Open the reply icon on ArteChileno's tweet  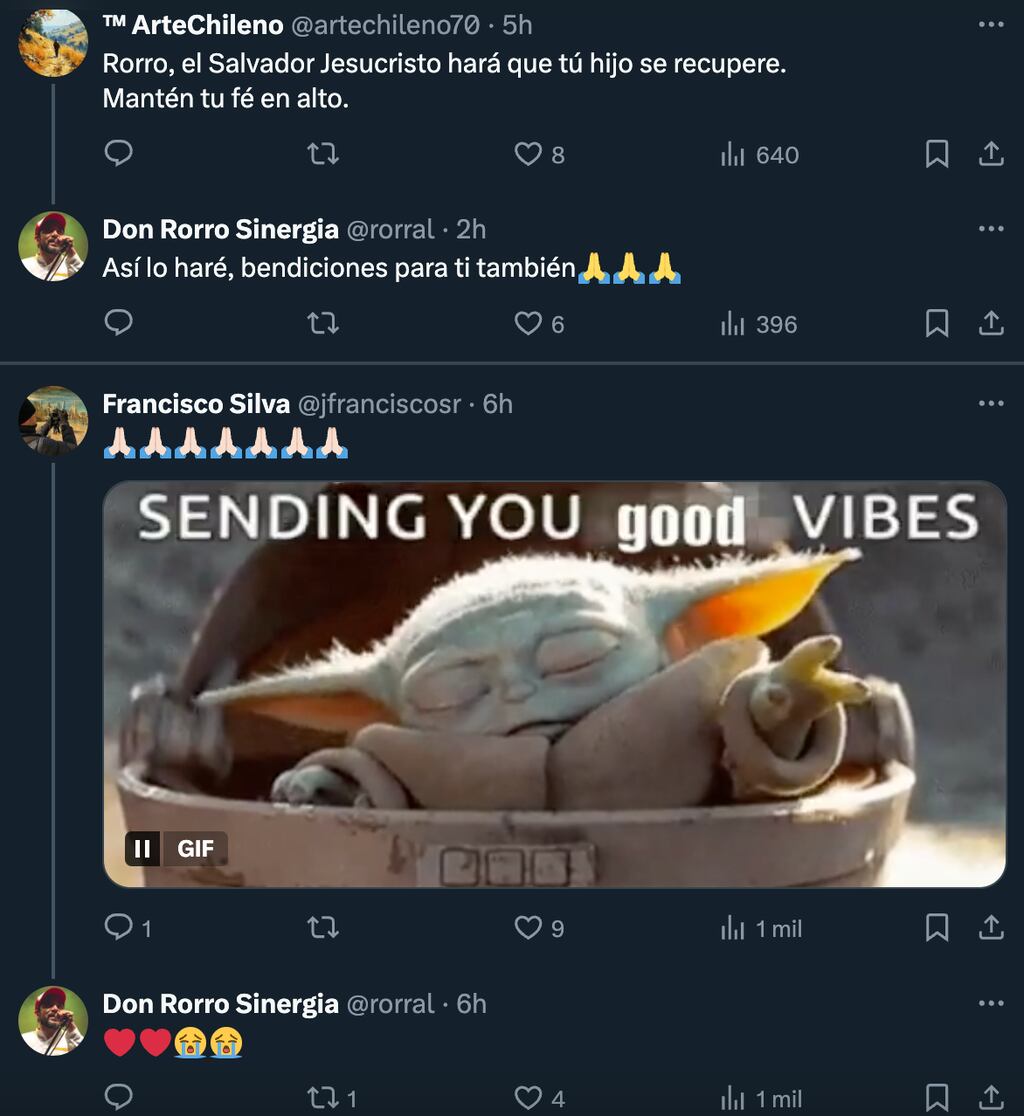(x=119, y=155)
